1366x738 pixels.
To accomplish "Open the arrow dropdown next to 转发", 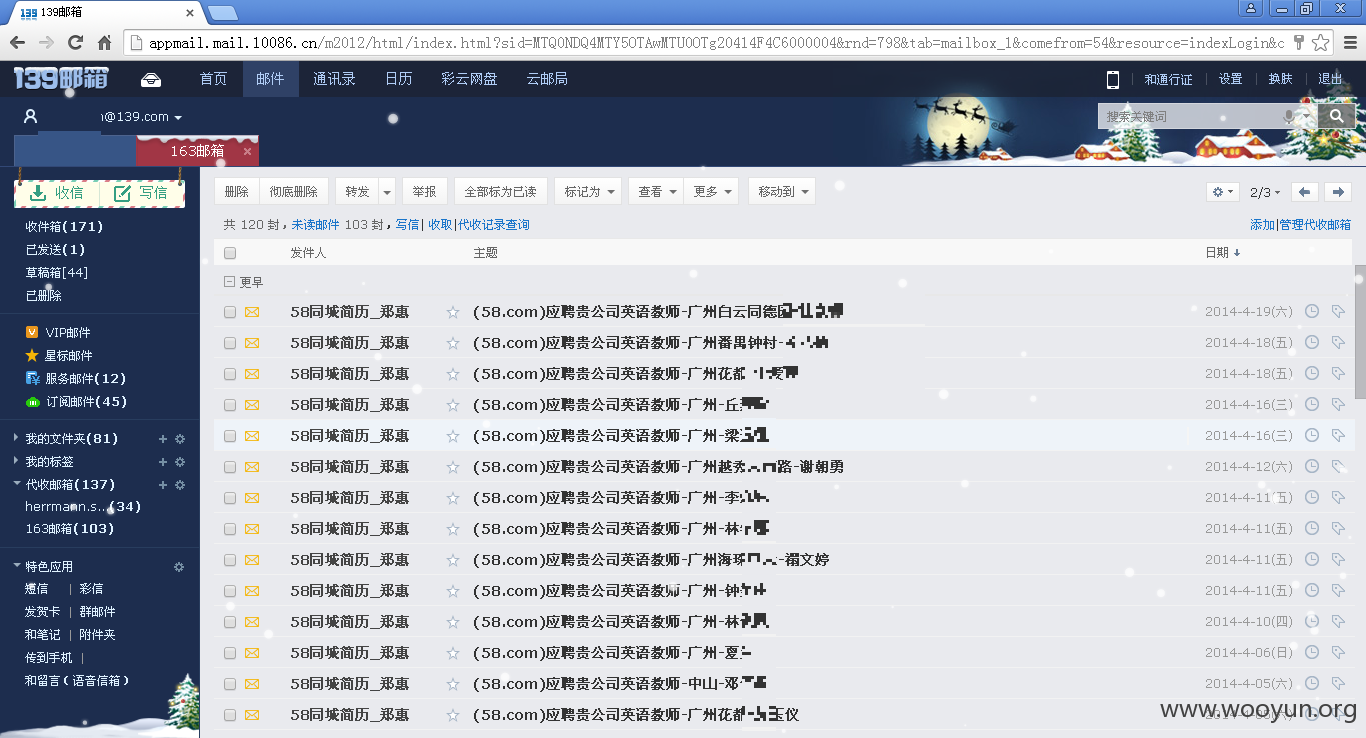I will (x=387, y=192).
